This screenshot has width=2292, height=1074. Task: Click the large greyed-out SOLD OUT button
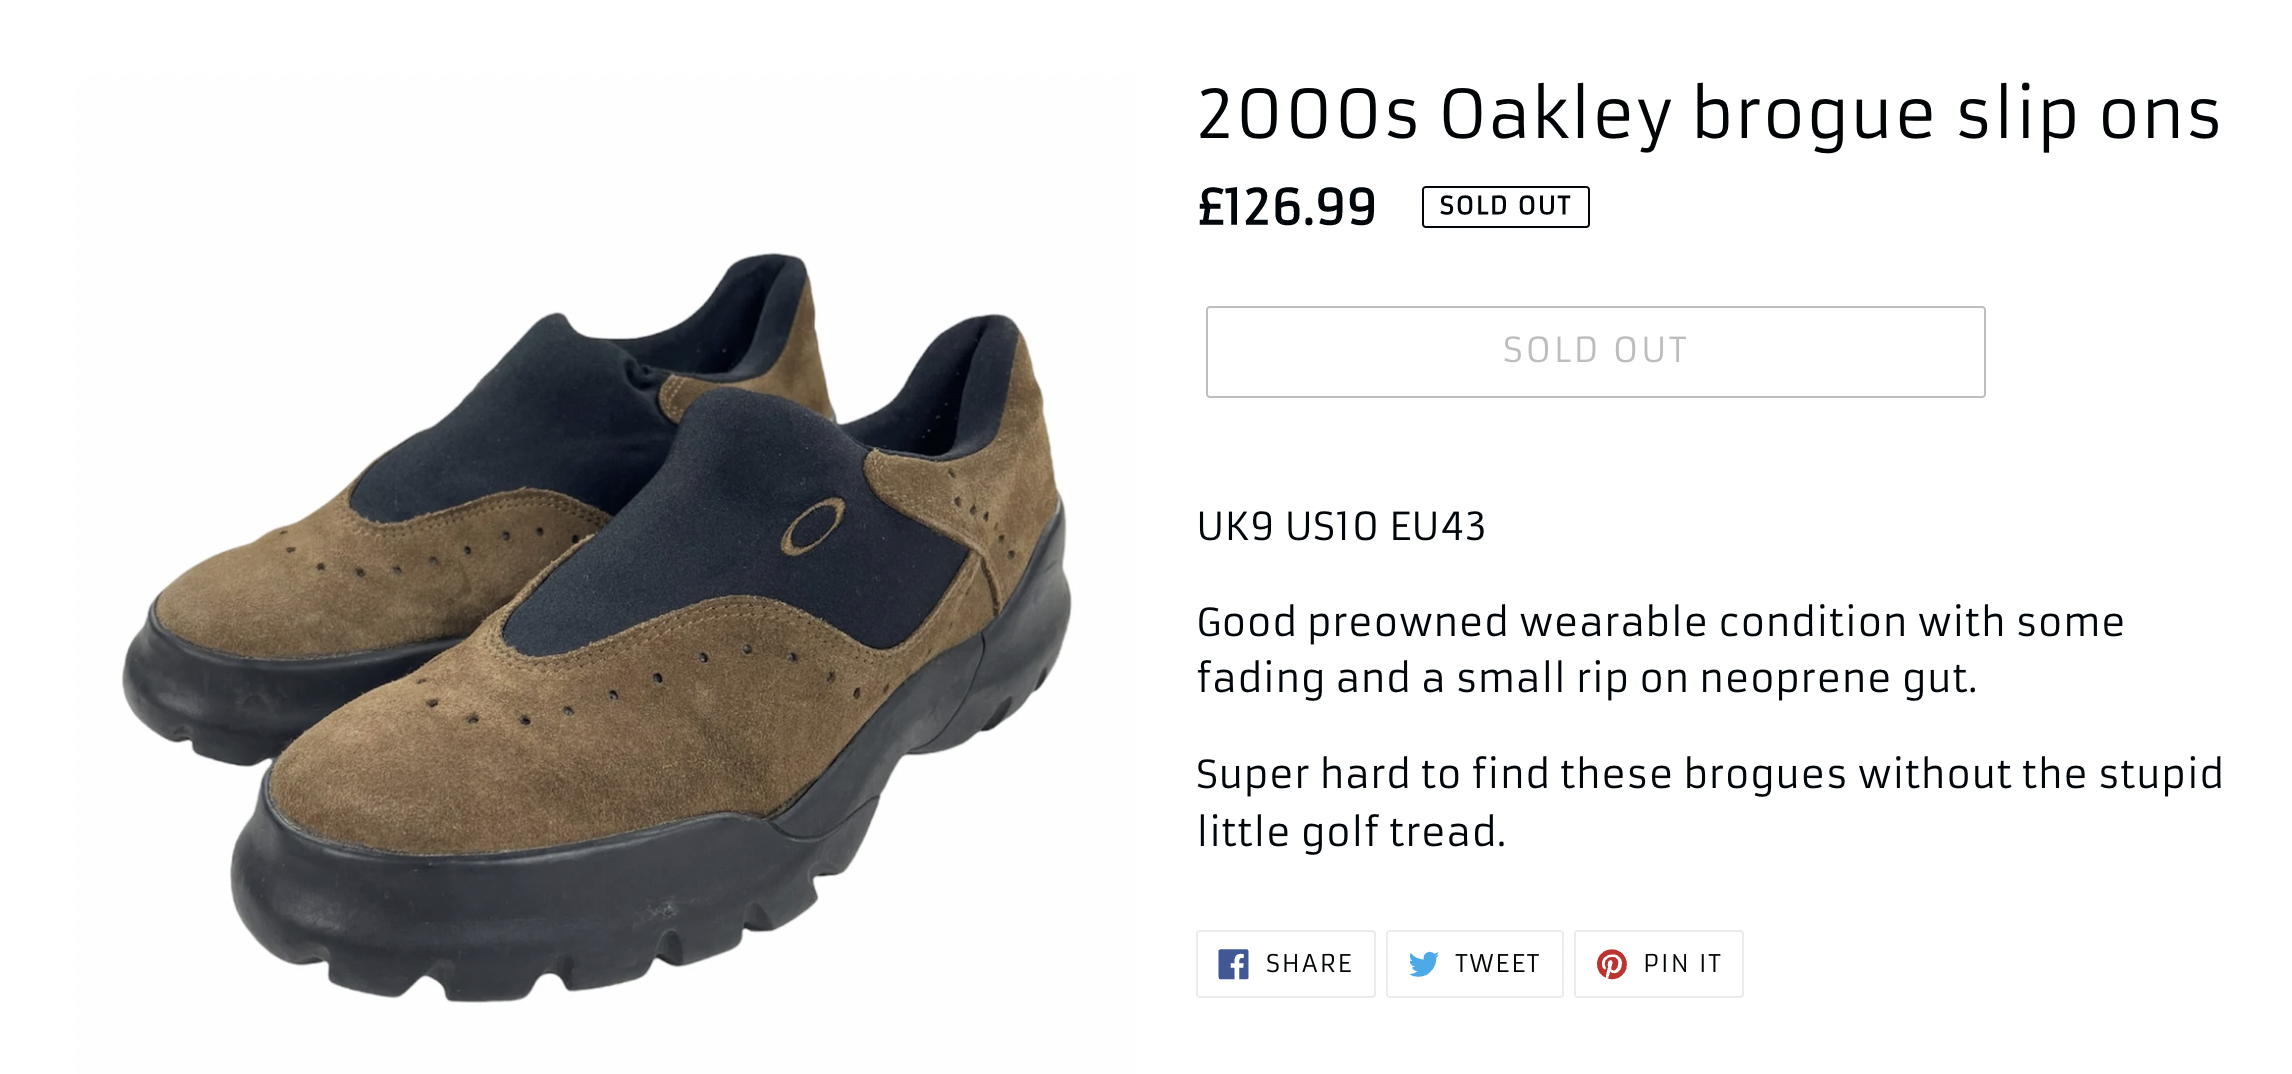[1595, 351]
